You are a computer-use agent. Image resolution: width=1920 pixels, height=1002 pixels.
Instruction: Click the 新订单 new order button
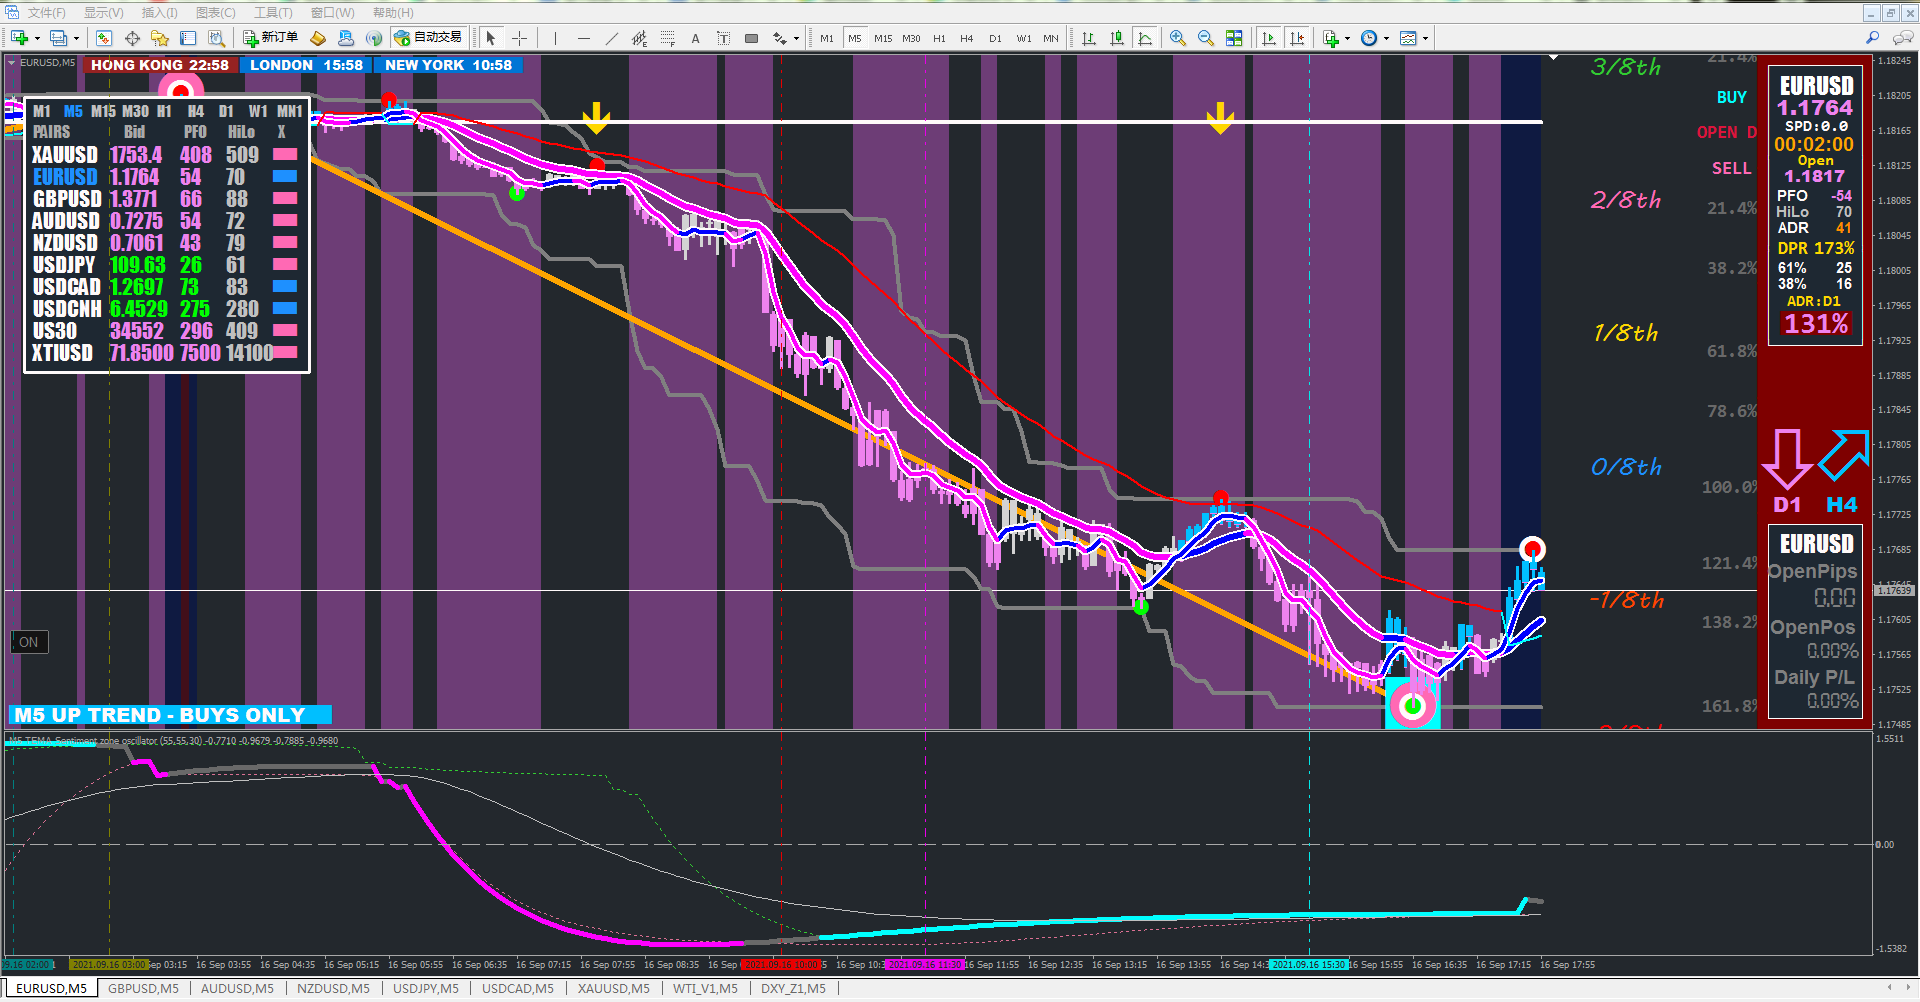[270, 38]
